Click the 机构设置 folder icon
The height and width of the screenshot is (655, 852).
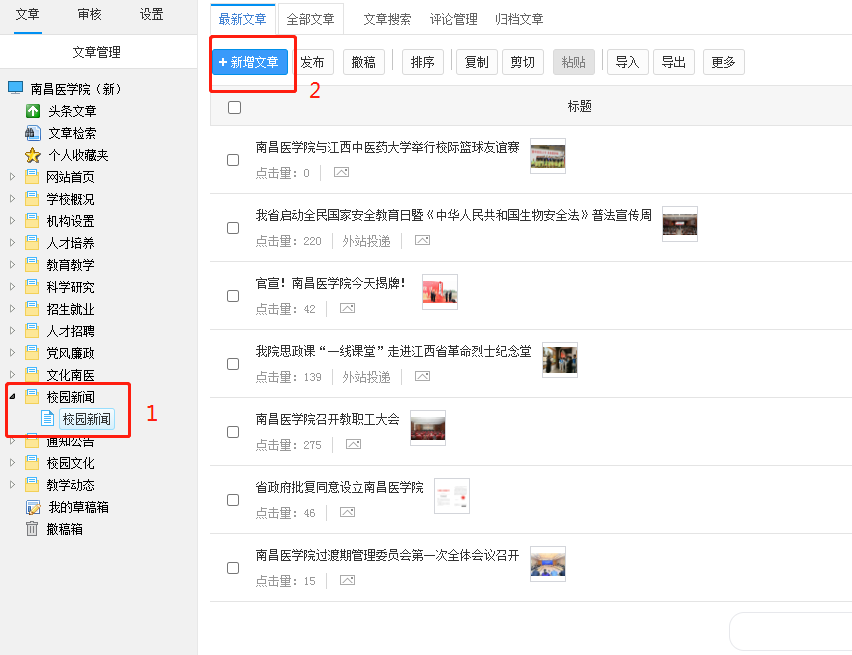[32, 221]
